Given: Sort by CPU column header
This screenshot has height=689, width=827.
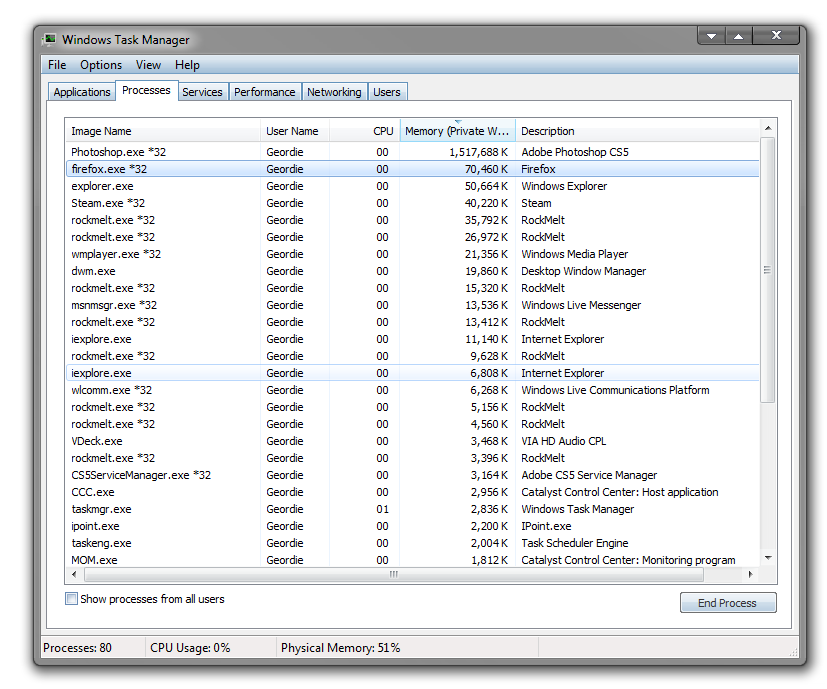Looking at the screenshot, I should [364, 131].
